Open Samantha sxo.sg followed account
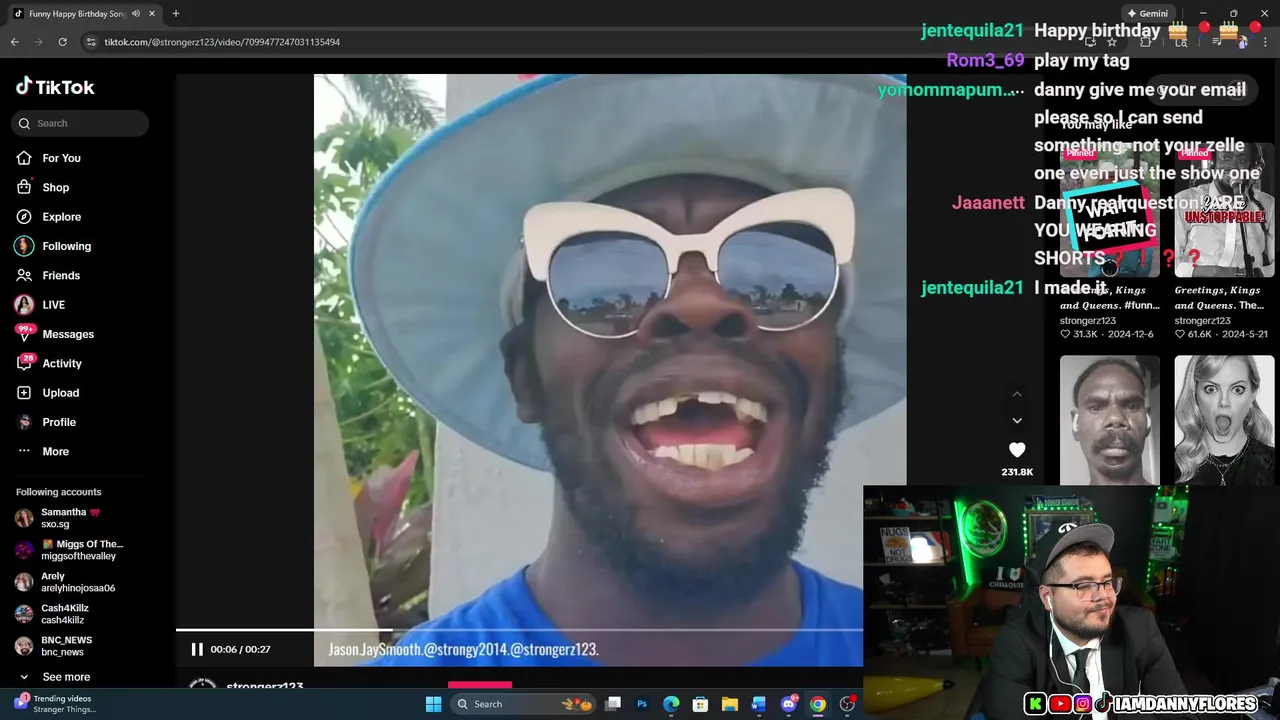 pyautogui.click(x=70, y=518)
